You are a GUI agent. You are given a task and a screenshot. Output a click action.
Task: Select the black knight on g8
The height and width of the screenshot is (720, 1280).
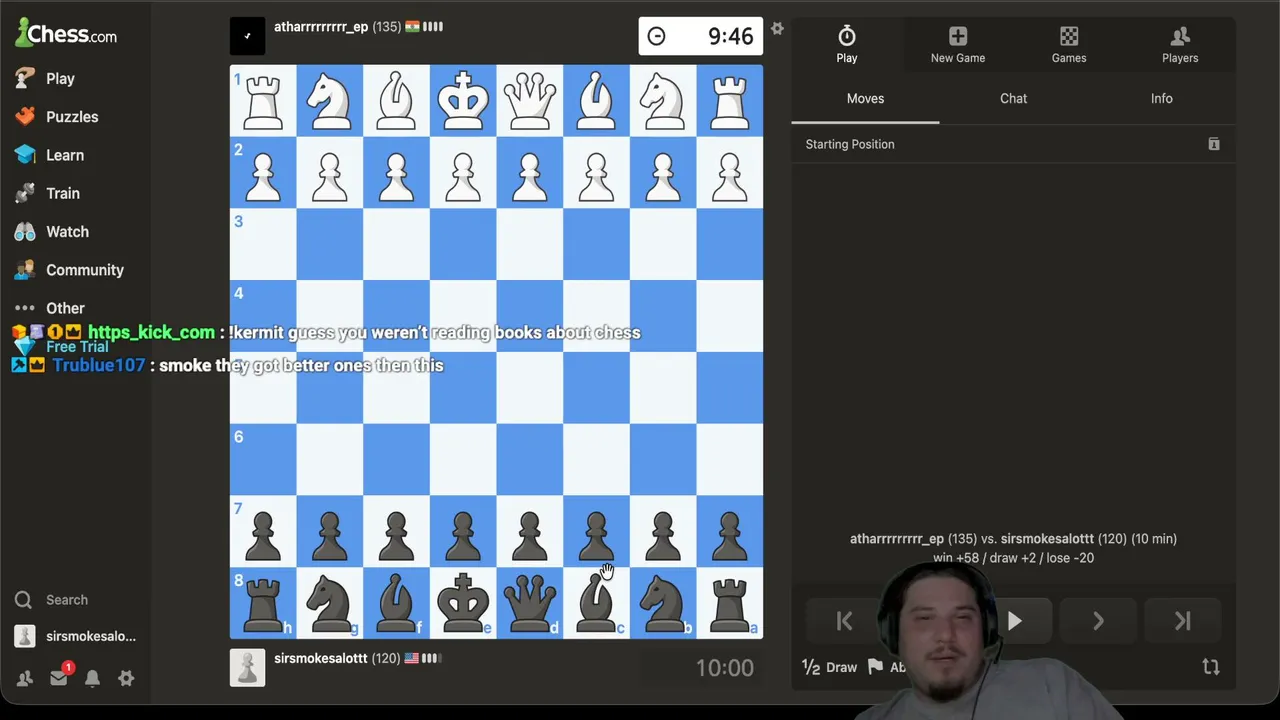coord(330,603)
